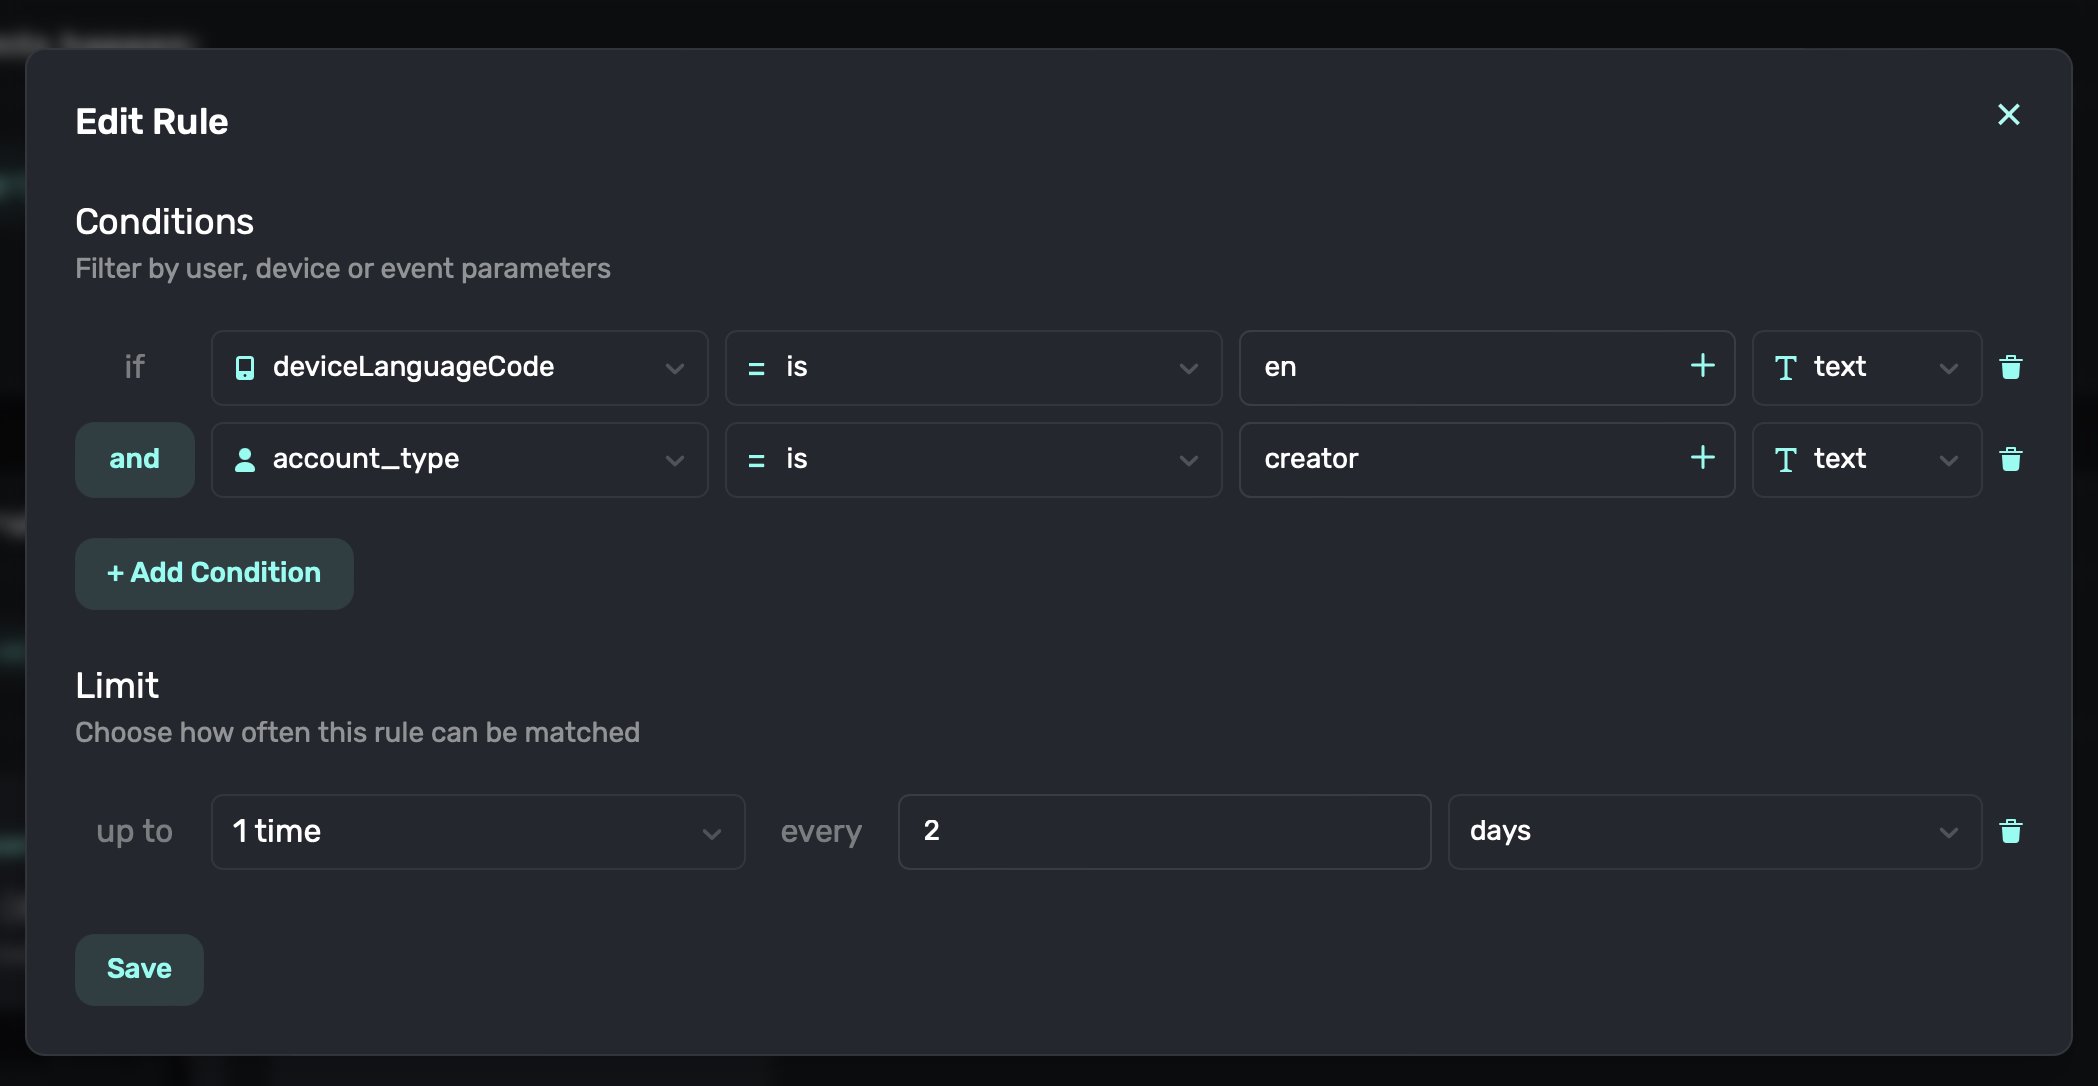Expand the second 'is' operator dropdown
The height and width of the screenshot is (1086, 2098).
972,459
